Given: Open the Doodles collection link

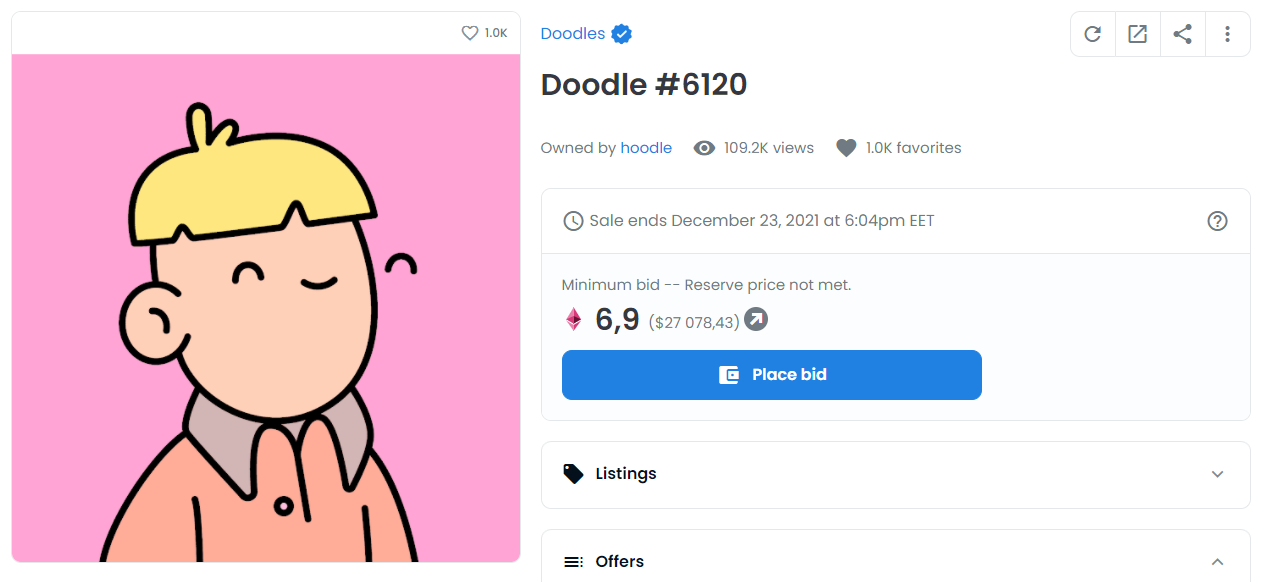Looking at the screenshot, I should point(573,34).
